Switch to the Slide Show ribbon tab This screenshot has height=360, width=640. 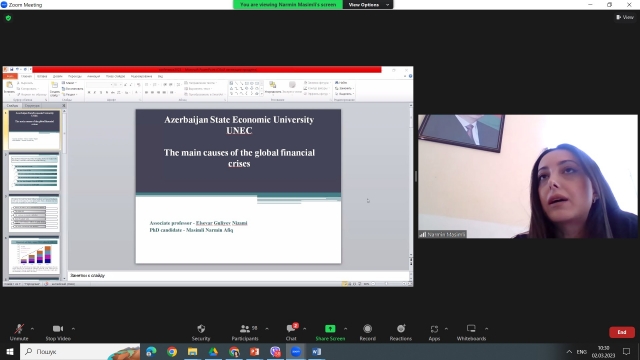click(116, 76)
